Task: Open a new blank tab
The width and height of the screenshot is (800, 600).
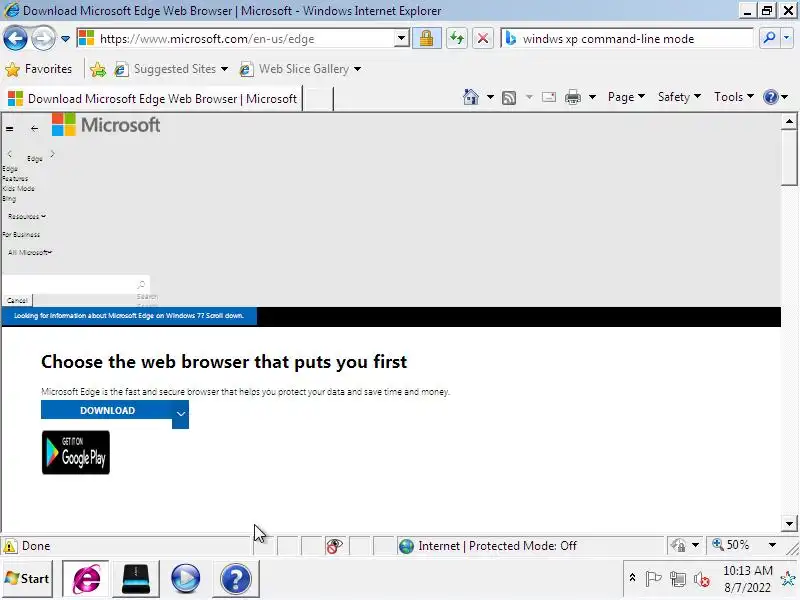Action: (318, 98)
